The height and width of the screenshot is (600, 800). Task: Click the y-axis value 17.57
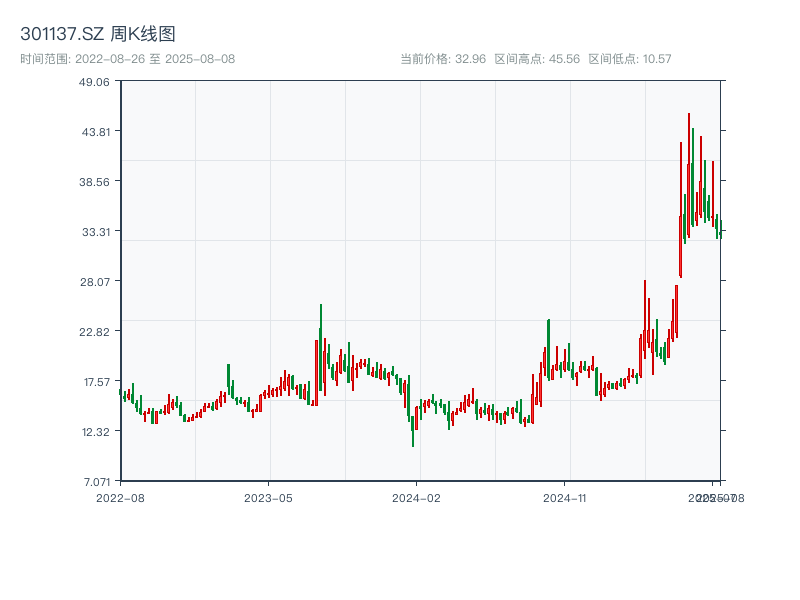pyautogui.click(x=97, y=382)
